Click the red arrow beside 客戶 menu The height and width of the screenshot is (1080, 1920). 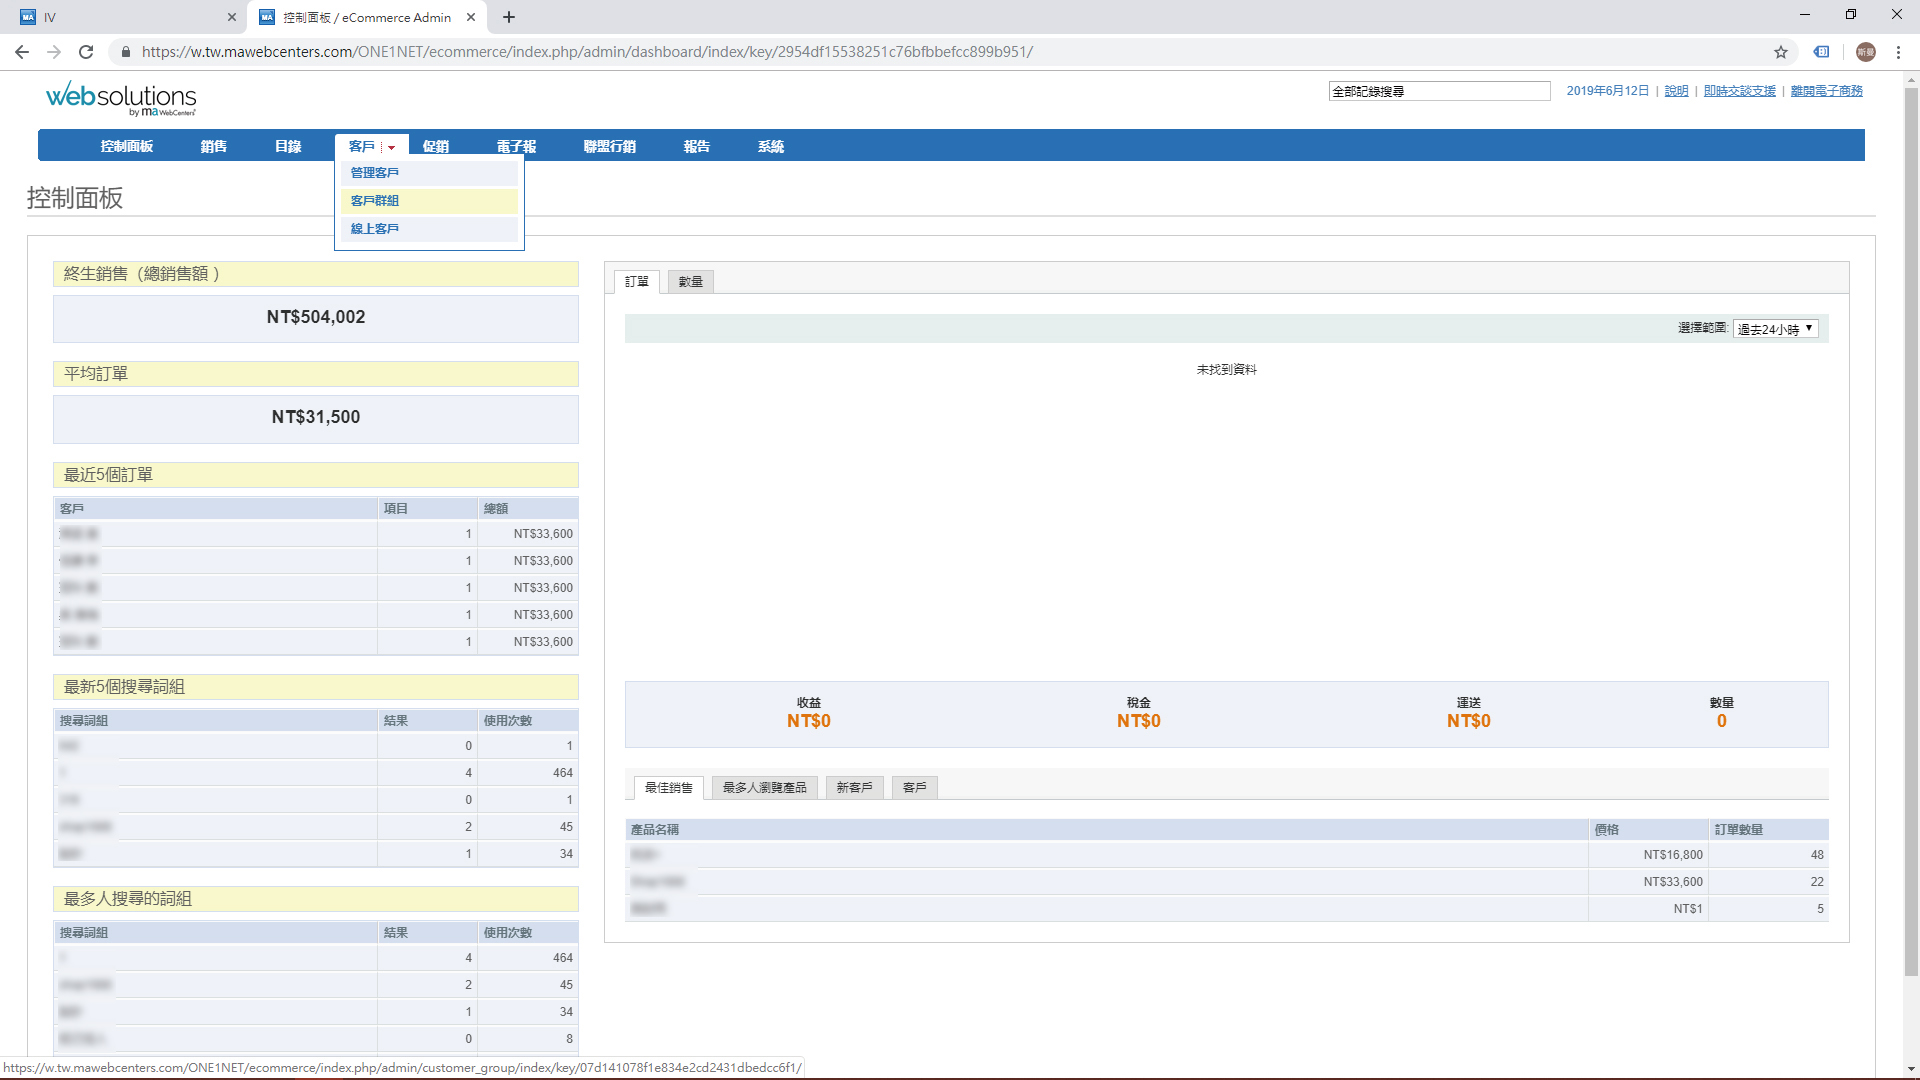point(392,147)
